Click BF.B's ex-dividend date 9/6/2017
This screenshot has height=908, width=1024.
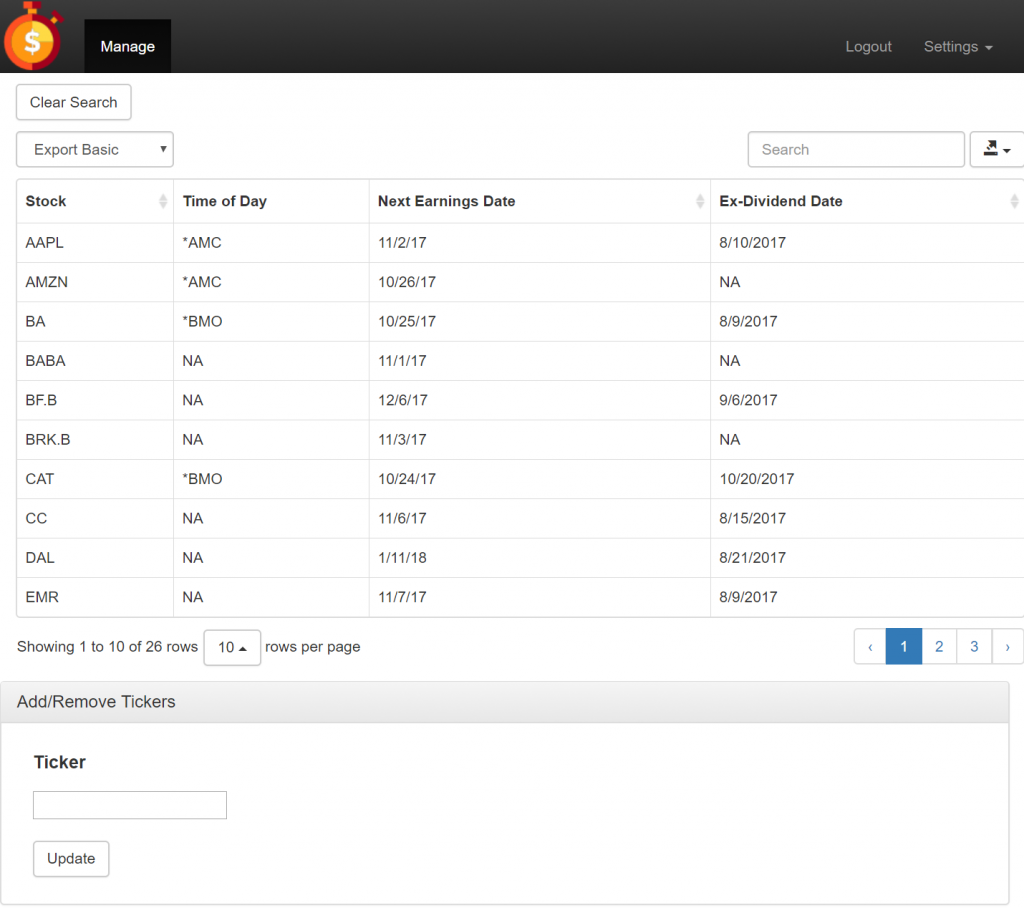pos(748,400)
